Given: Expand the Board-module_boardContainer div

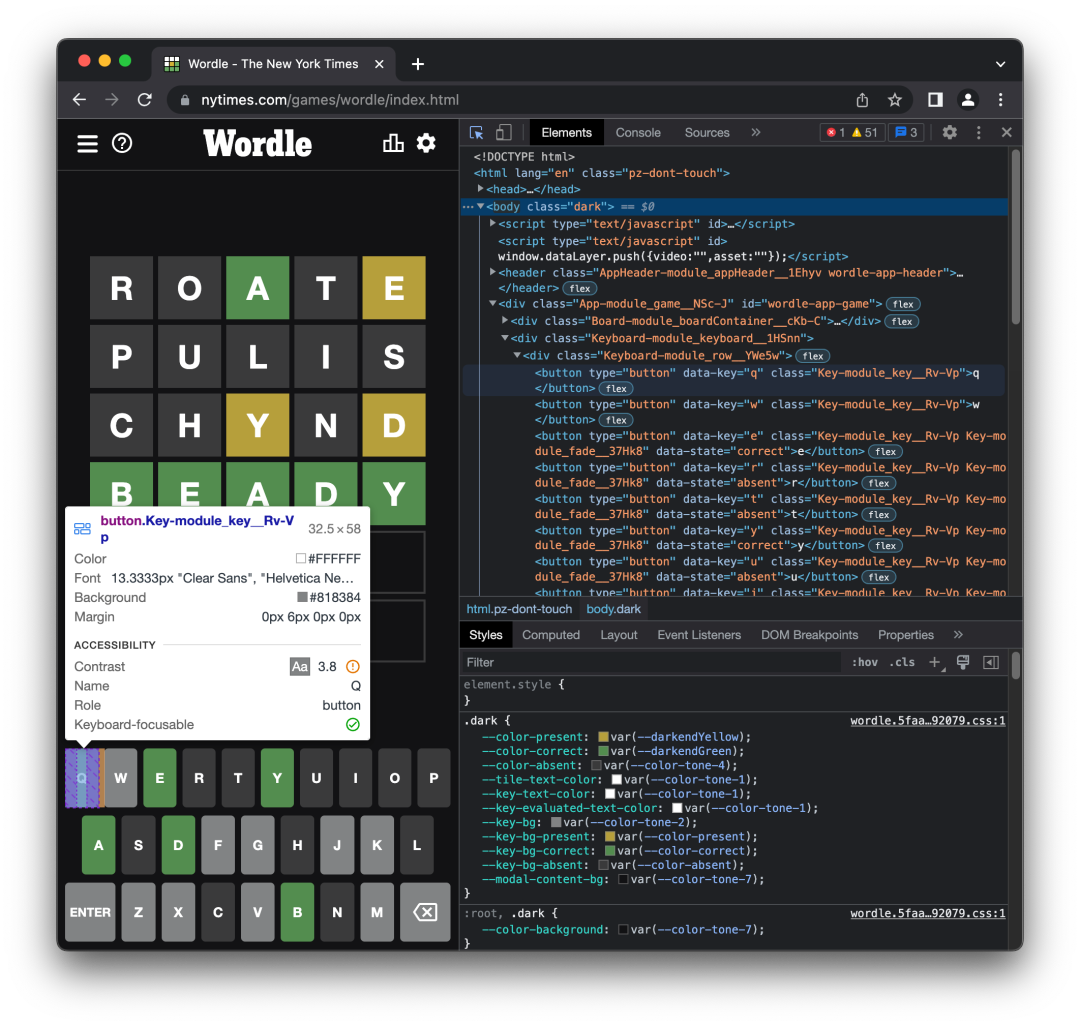Looking at the screenshot, I should click(505, 321).
